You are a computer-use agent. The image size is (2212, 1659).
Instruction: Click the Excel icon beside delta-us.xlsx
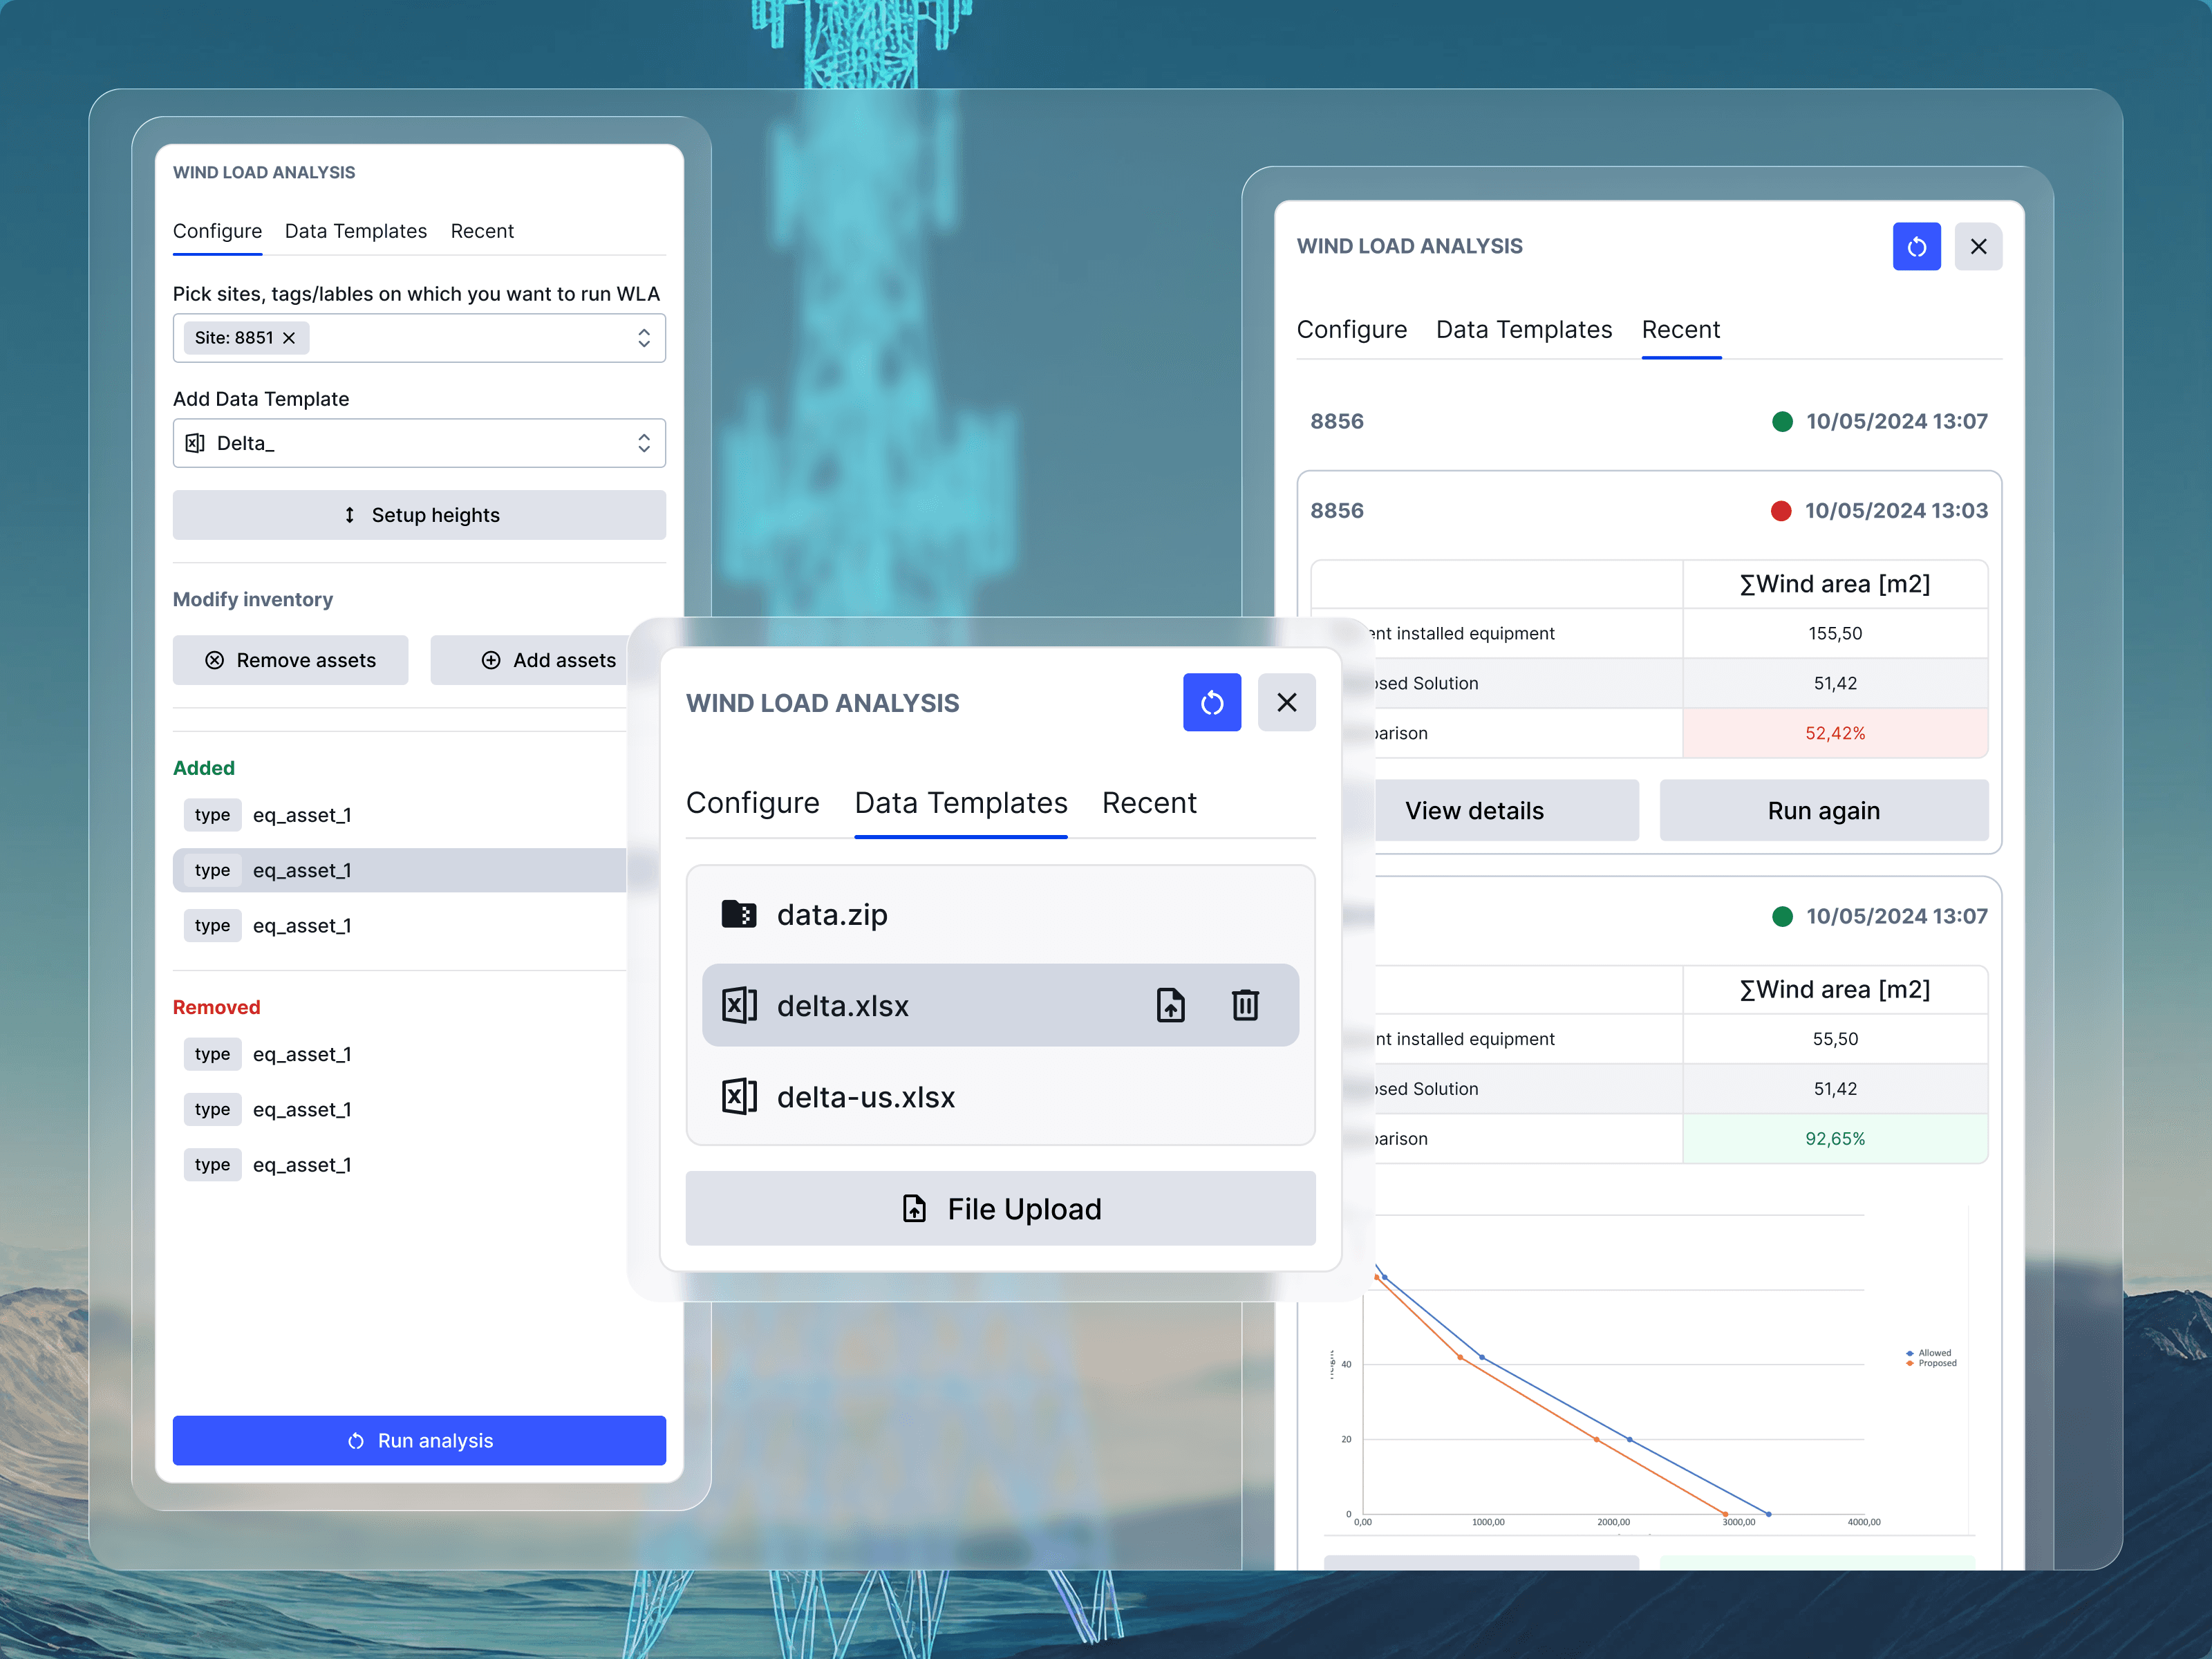(739, 1097)
